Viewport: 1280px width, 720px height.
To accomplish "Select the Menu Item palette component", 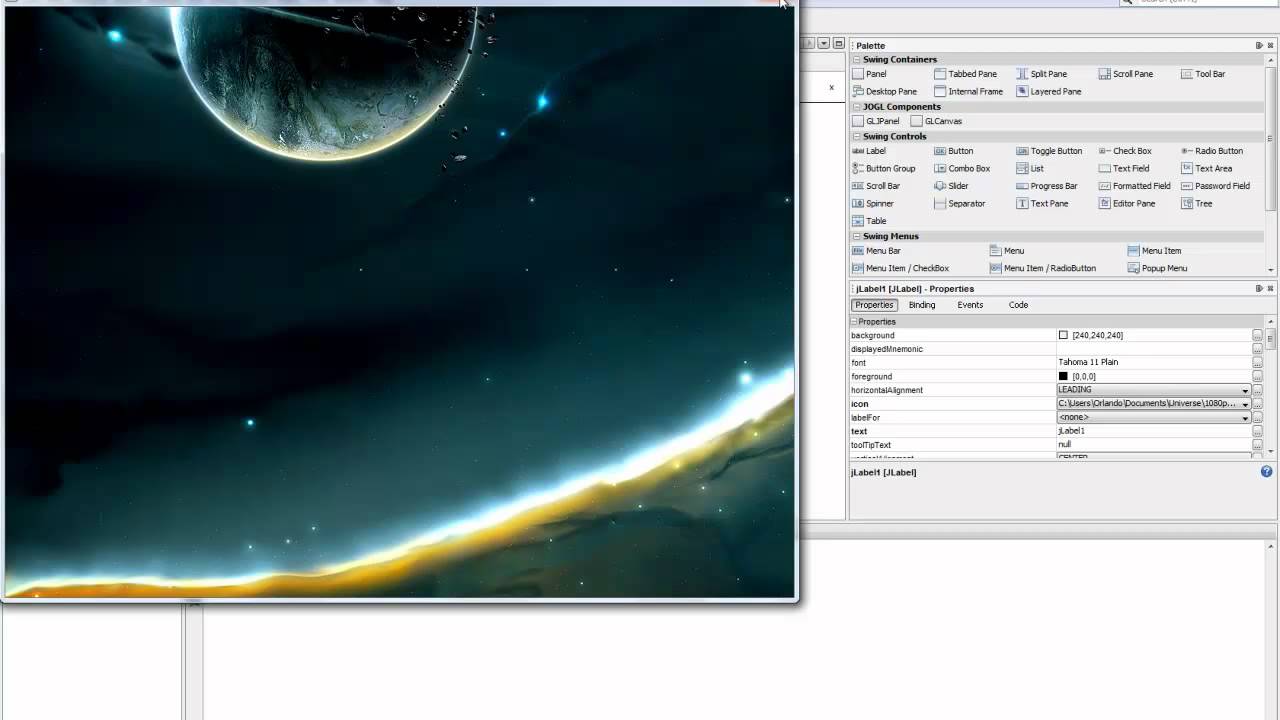I will pos(1153,251).
